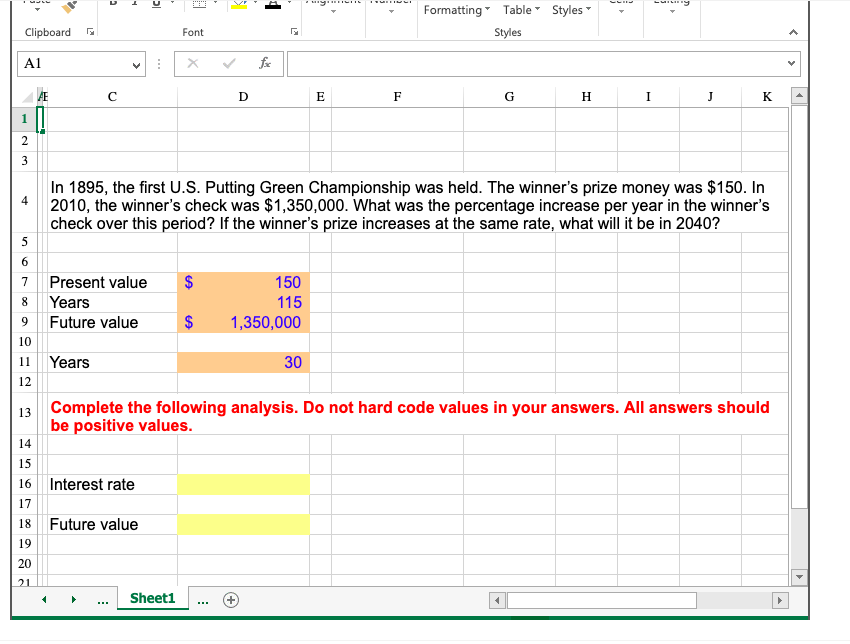
Task: Select the cell showing 1,350,000
Action: [x=243, y=323]
